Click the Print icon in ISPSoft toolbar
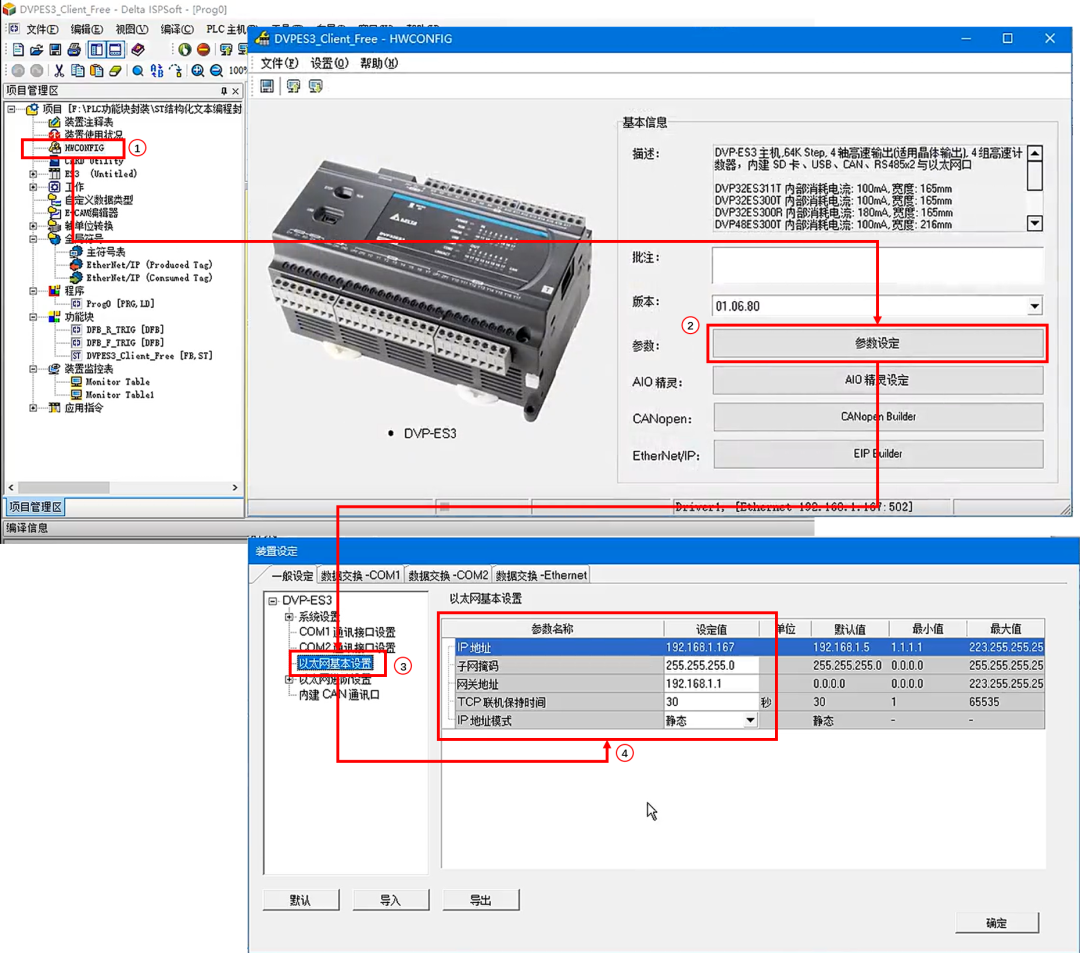 click(74, 50)
